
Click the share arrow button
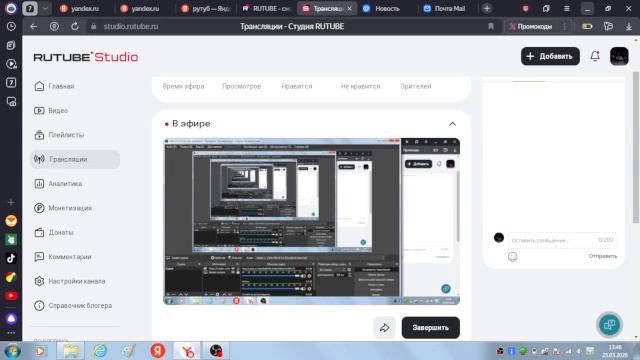pyautogui.click(x=384, y=327)
